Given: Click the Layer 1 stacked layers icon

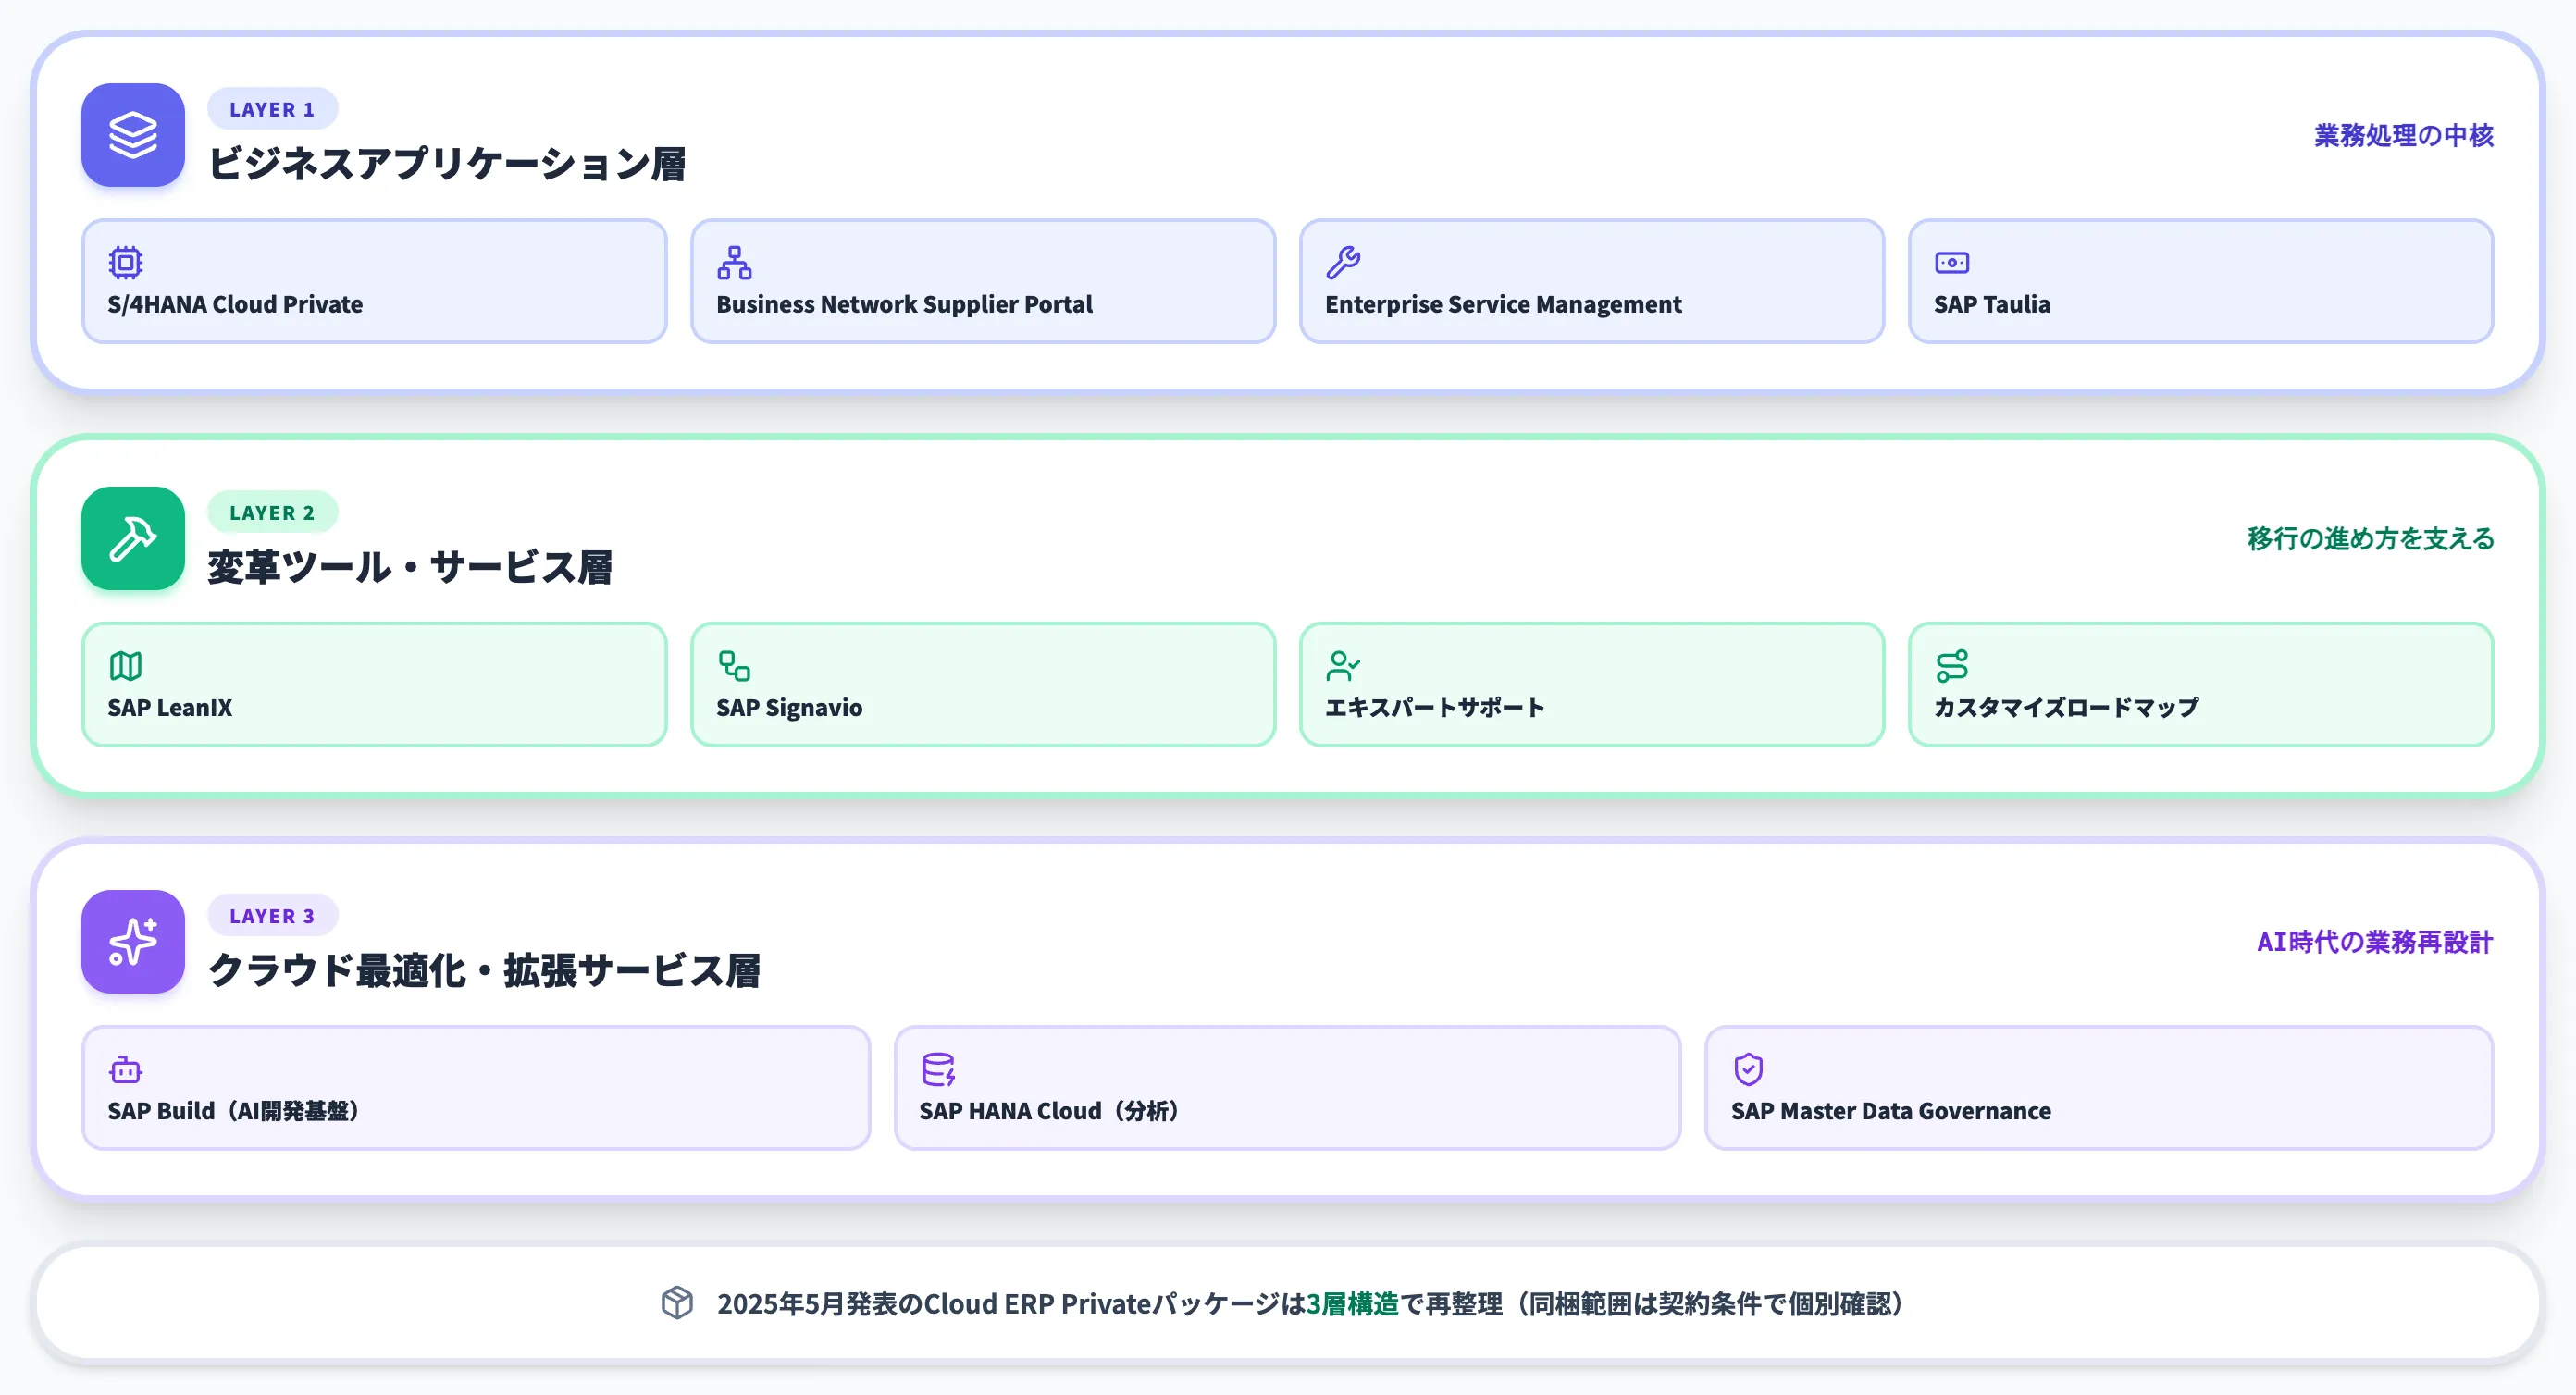Looking at the screenshot, I should (x=133, y=135).
